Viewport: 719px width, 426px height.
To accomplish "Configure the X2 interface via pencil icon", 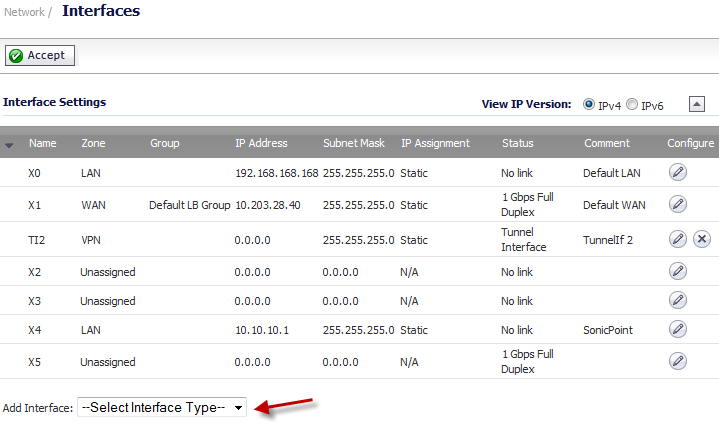I will click(677, 271).
